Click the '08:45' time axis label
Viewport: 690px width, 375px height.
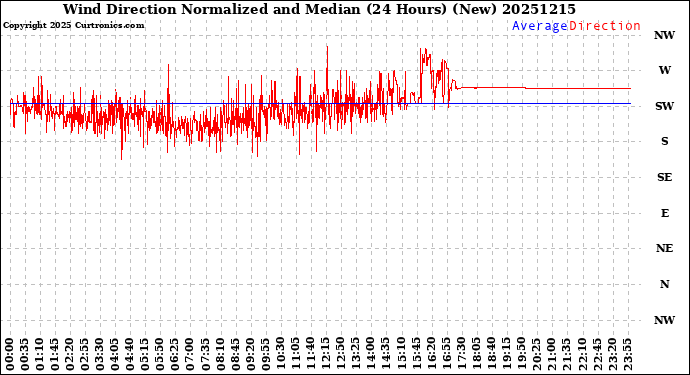click(235, 355)
